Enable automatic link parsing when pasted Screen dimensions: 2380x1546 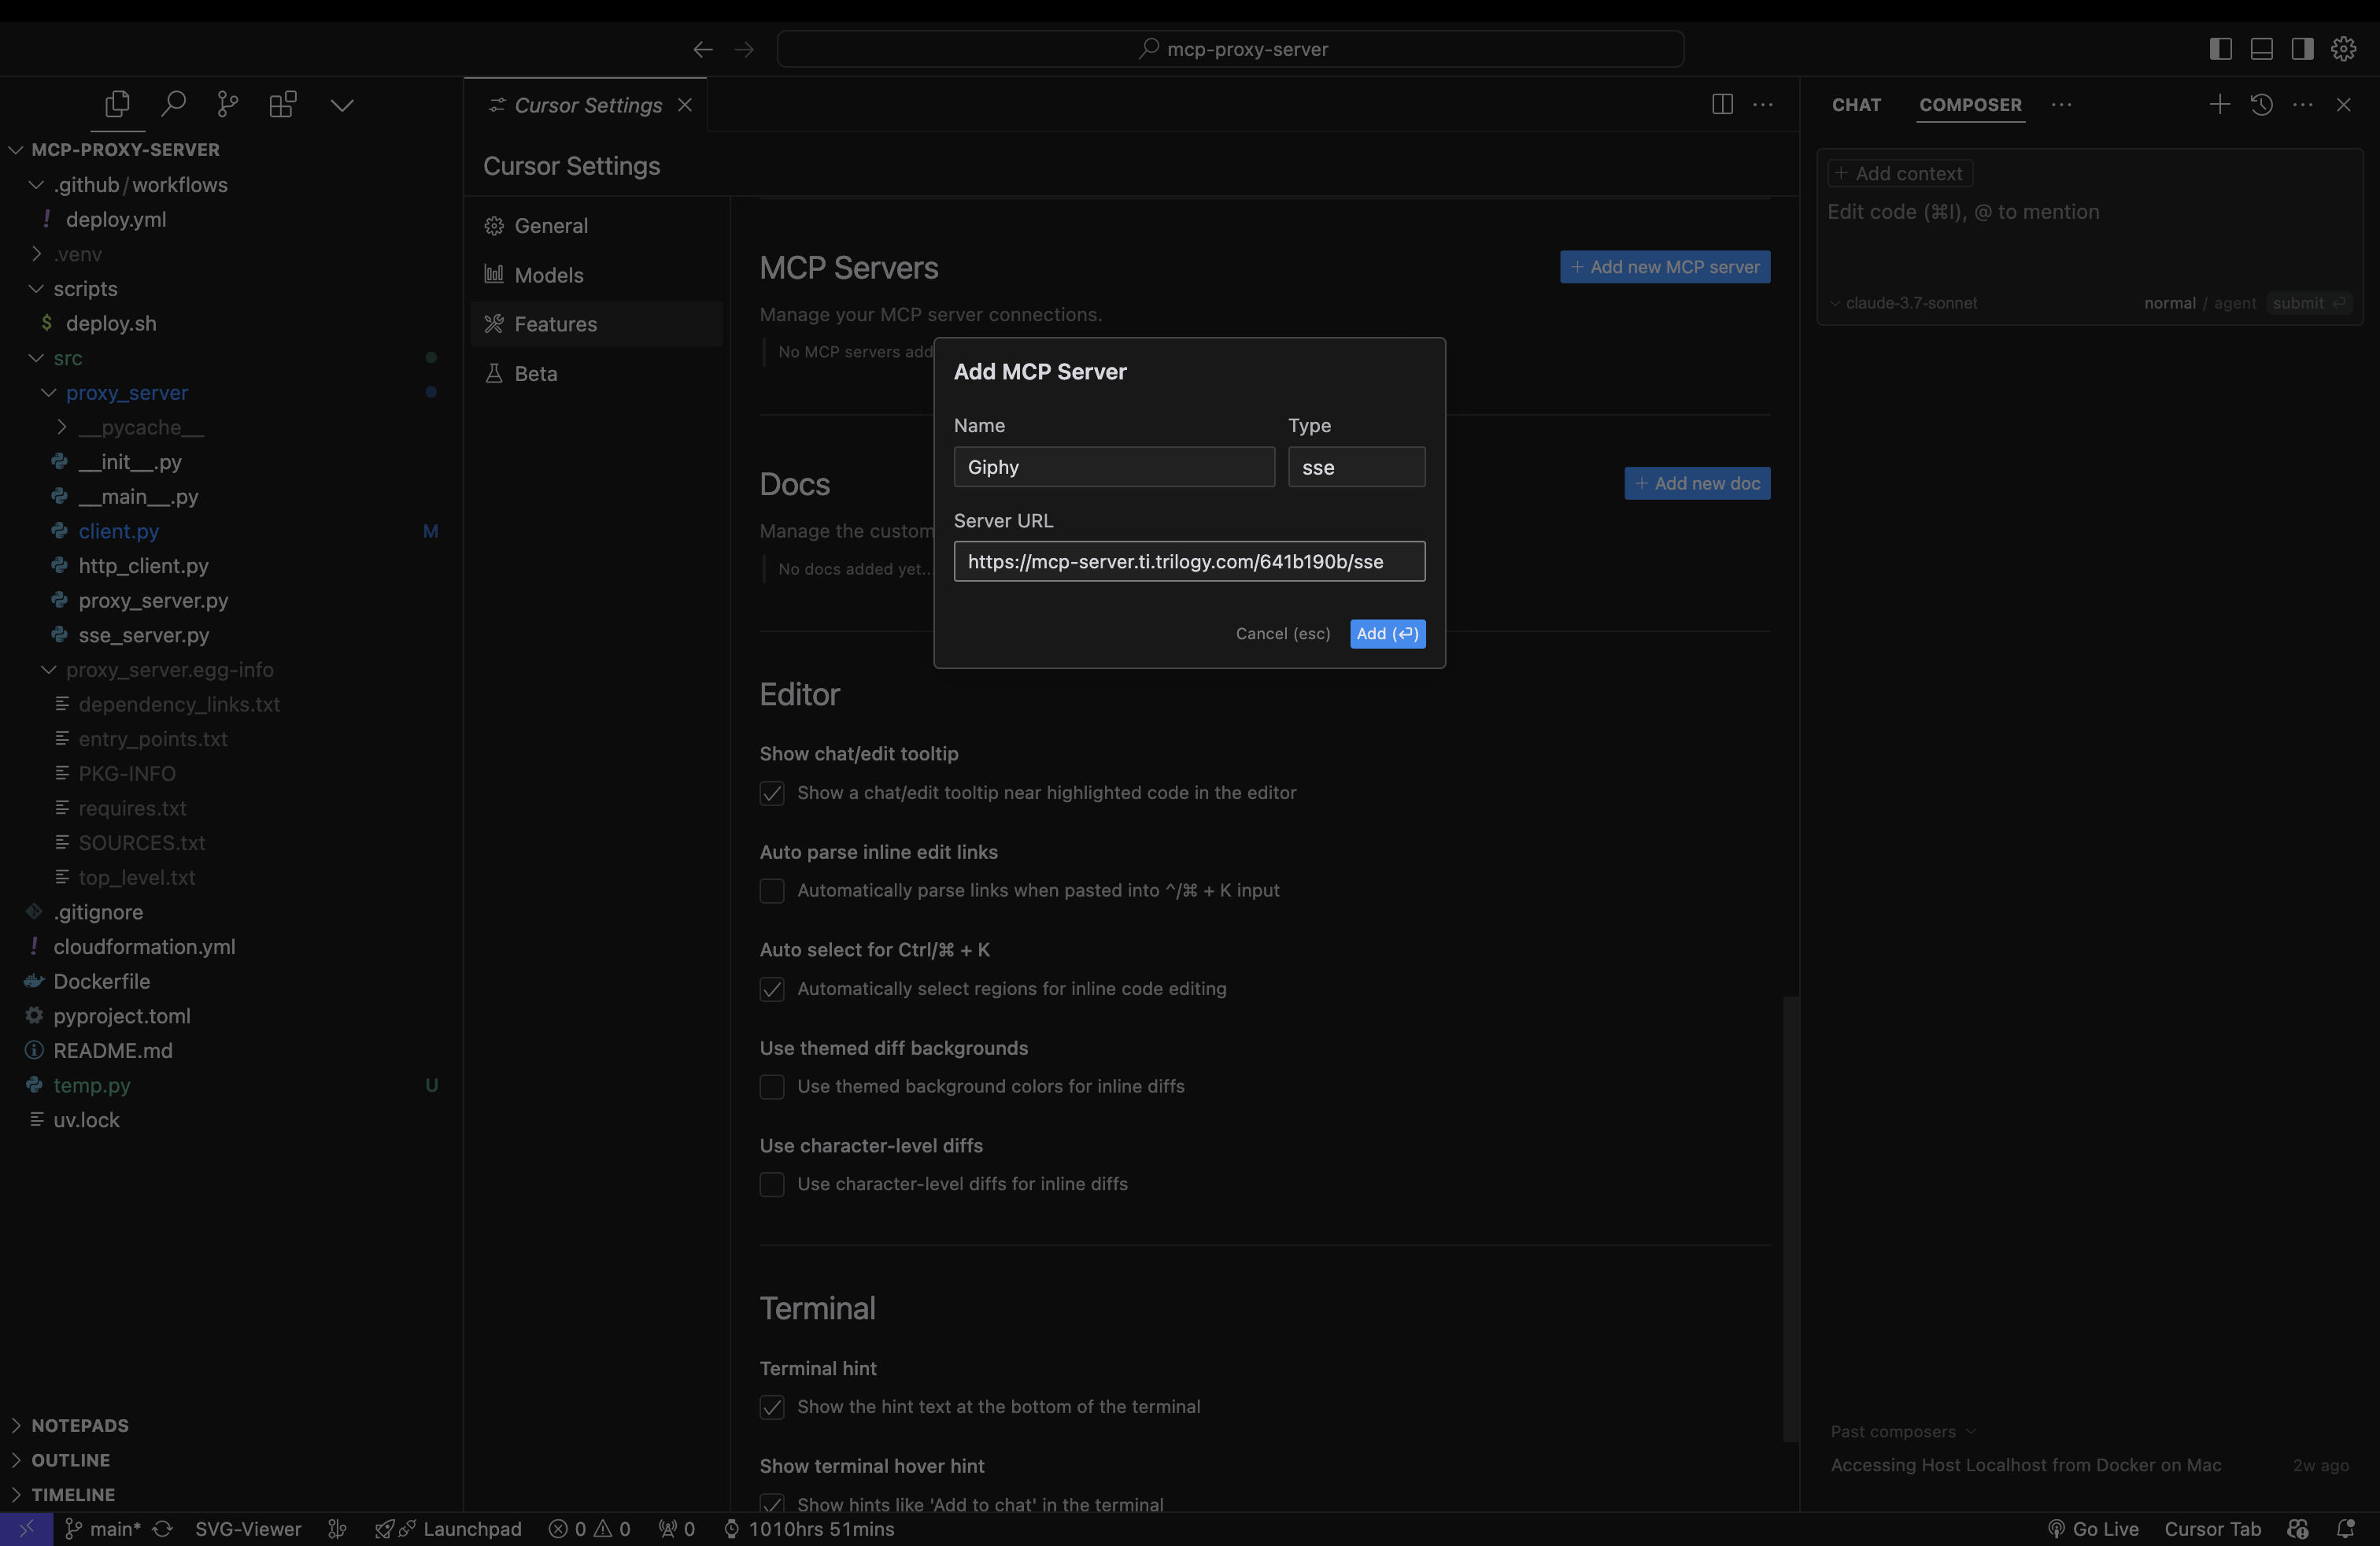[771, 891]
